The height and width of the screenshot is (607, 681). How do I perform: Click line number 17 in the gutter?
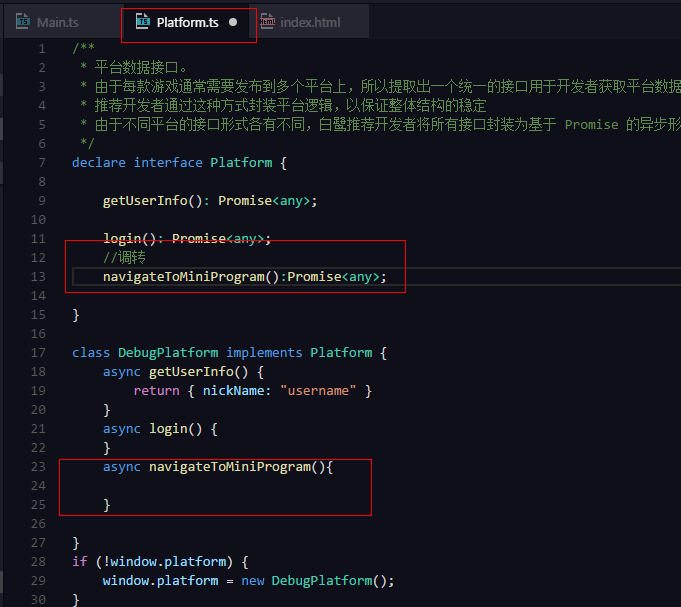point(38,353)
